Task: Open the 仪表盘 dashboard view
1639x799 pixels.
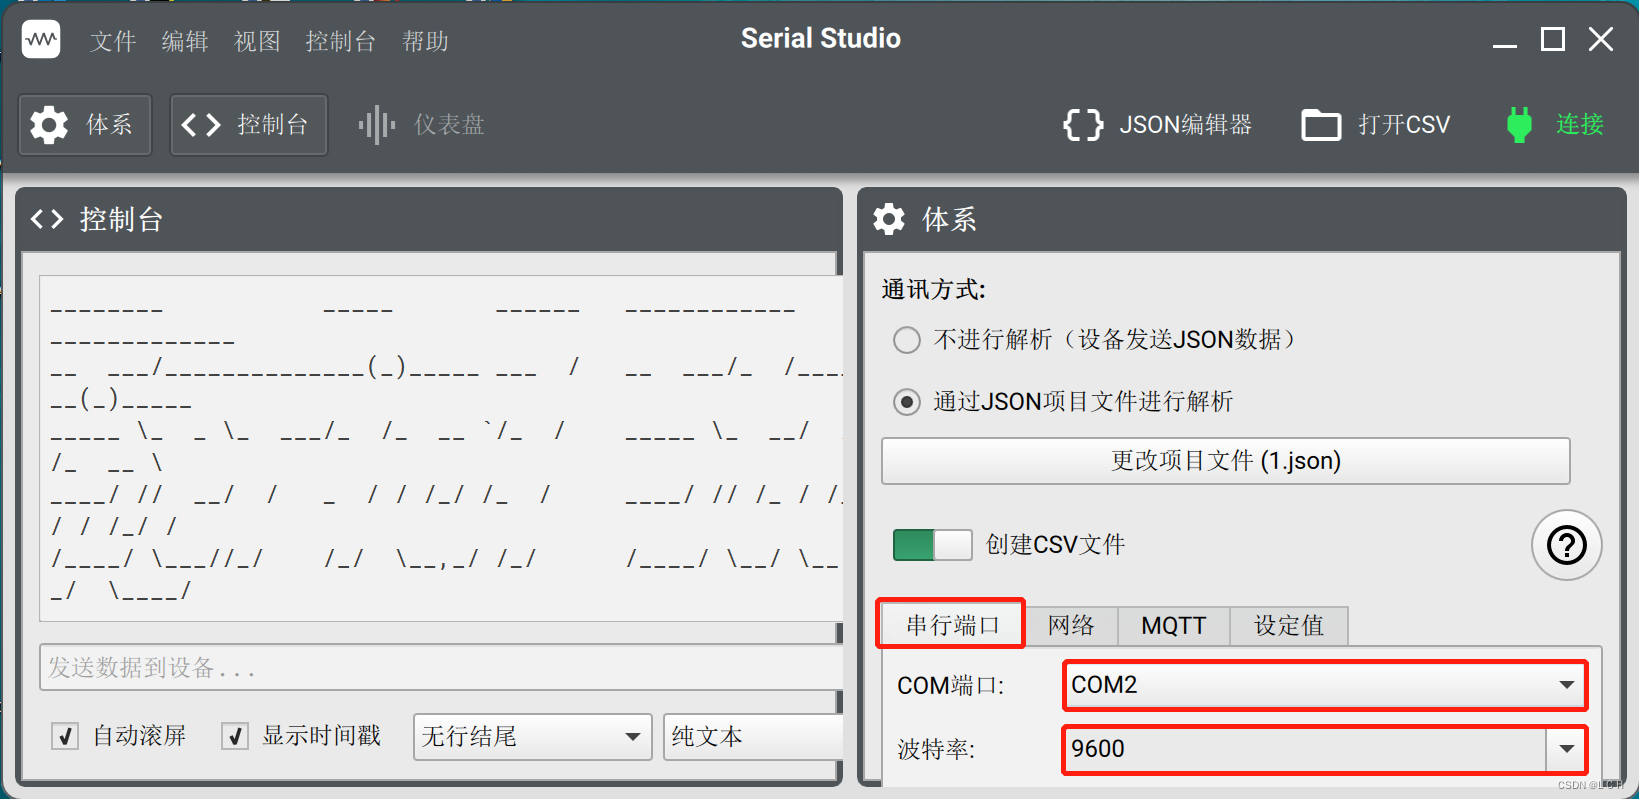Action: 421,125
